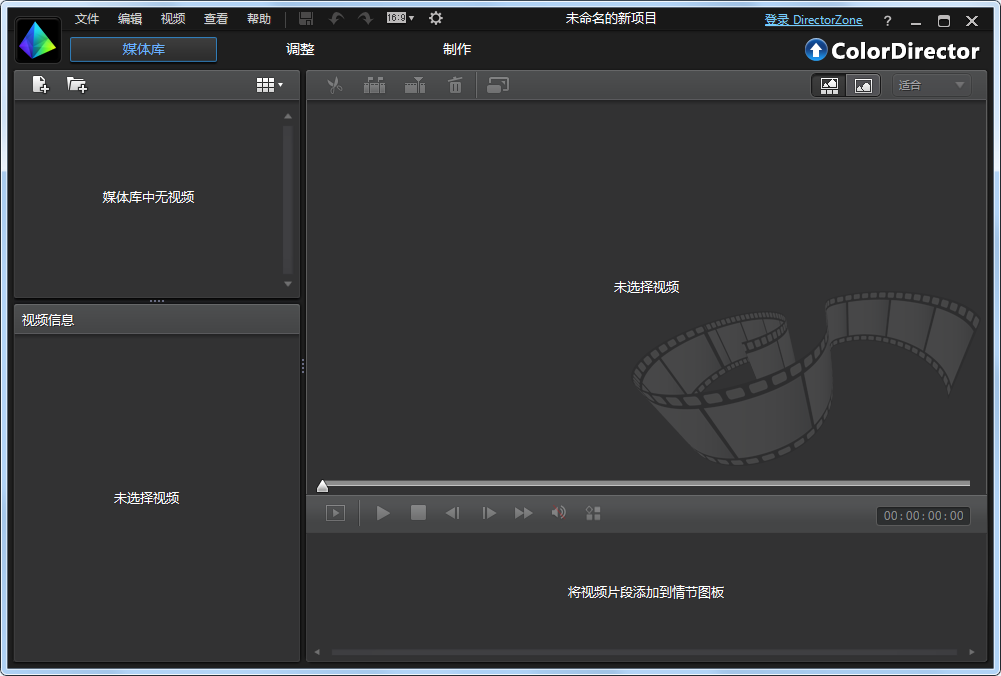1001x676 pixels.
Task: Select the split video (scissors) tool
Action: click(334, 85)
